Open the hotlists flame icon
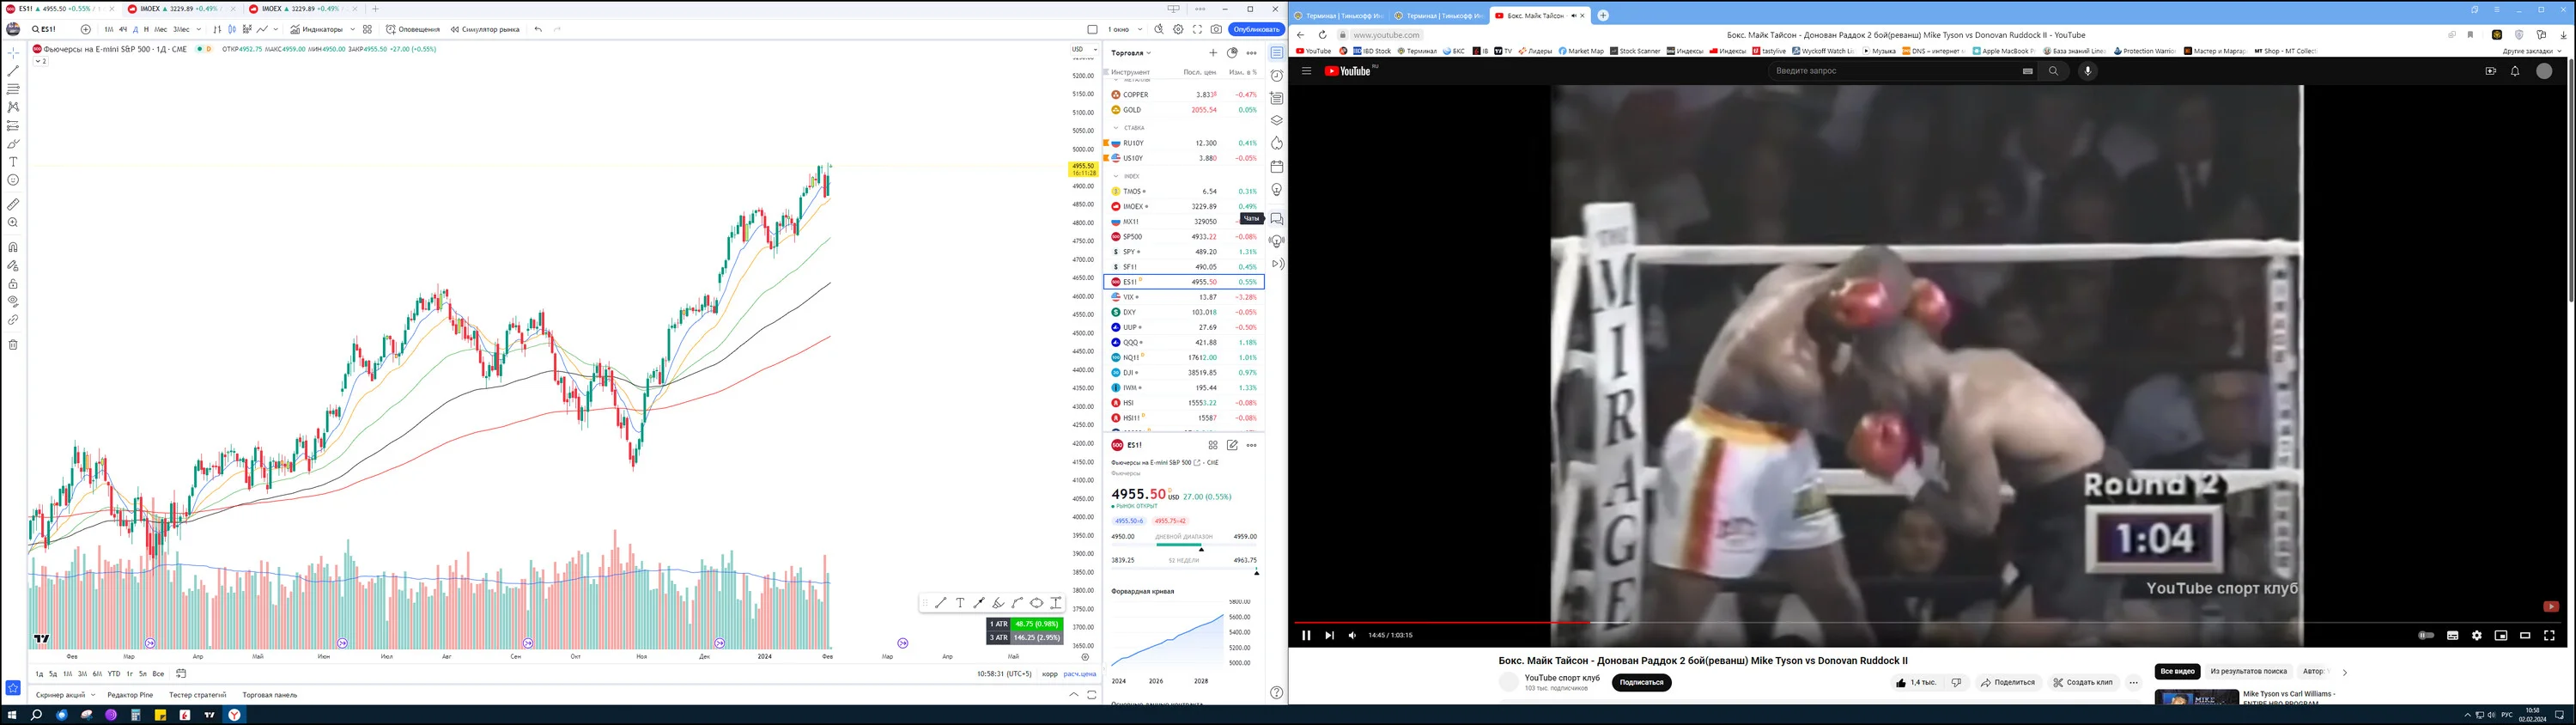 point(1277,144)
